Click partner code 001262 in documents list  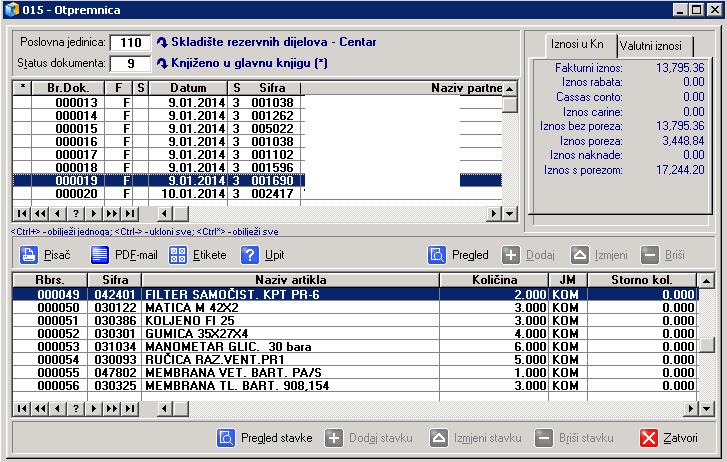point(273,116)
